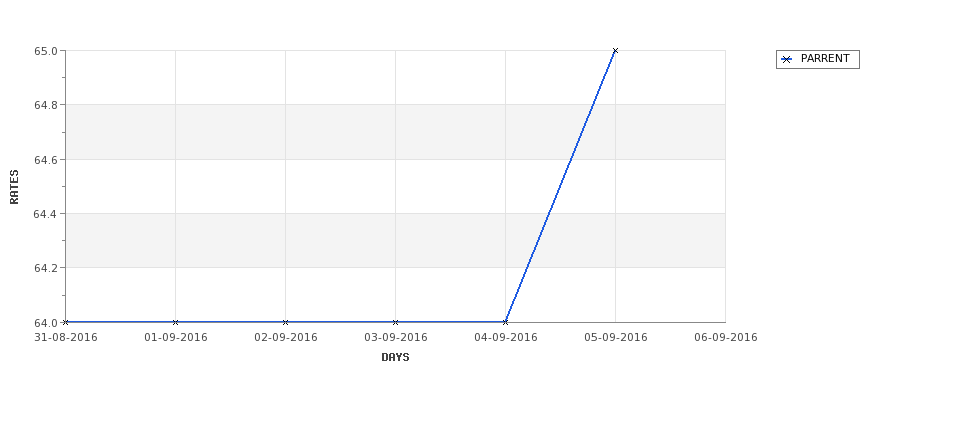Click the 64.8 y-axis label

(46, 105)
